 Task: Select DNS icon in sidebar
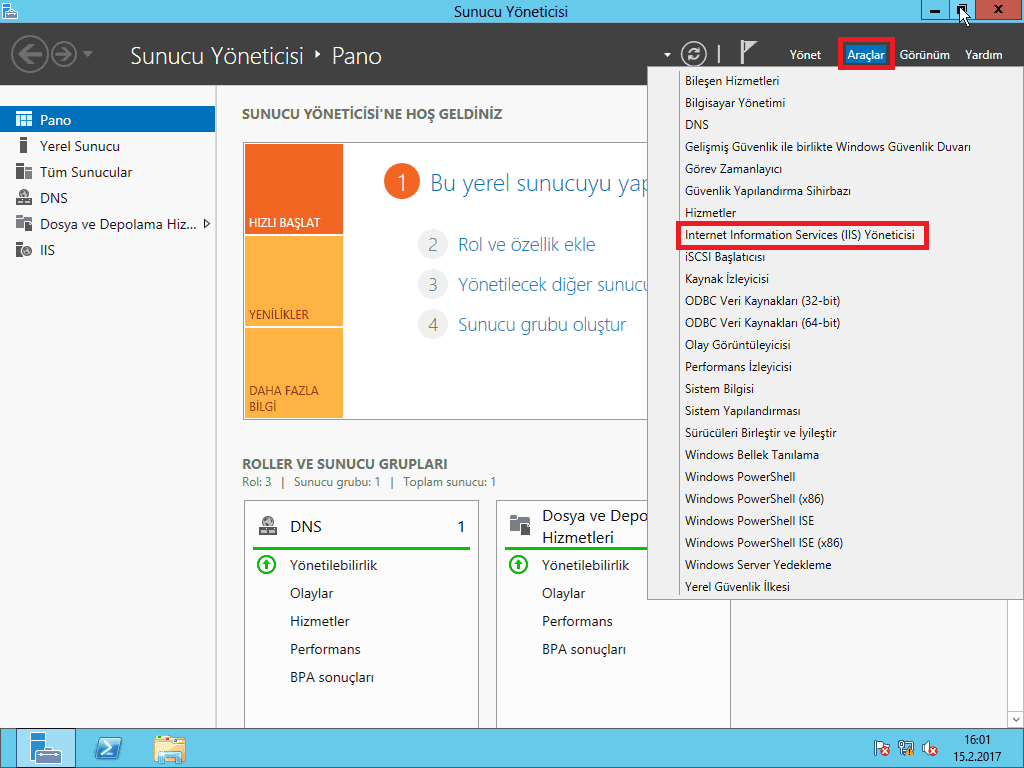pyautogui.click(x=24, y=197)
